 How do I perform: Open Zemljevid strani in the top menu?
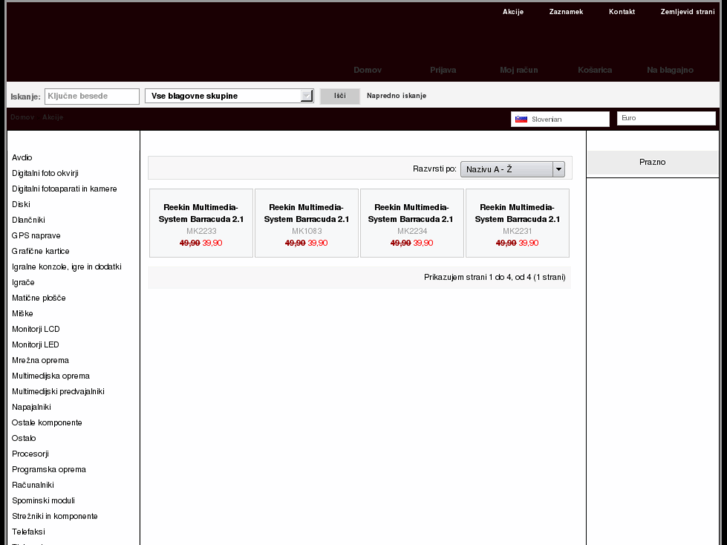[x=688, y=12]
